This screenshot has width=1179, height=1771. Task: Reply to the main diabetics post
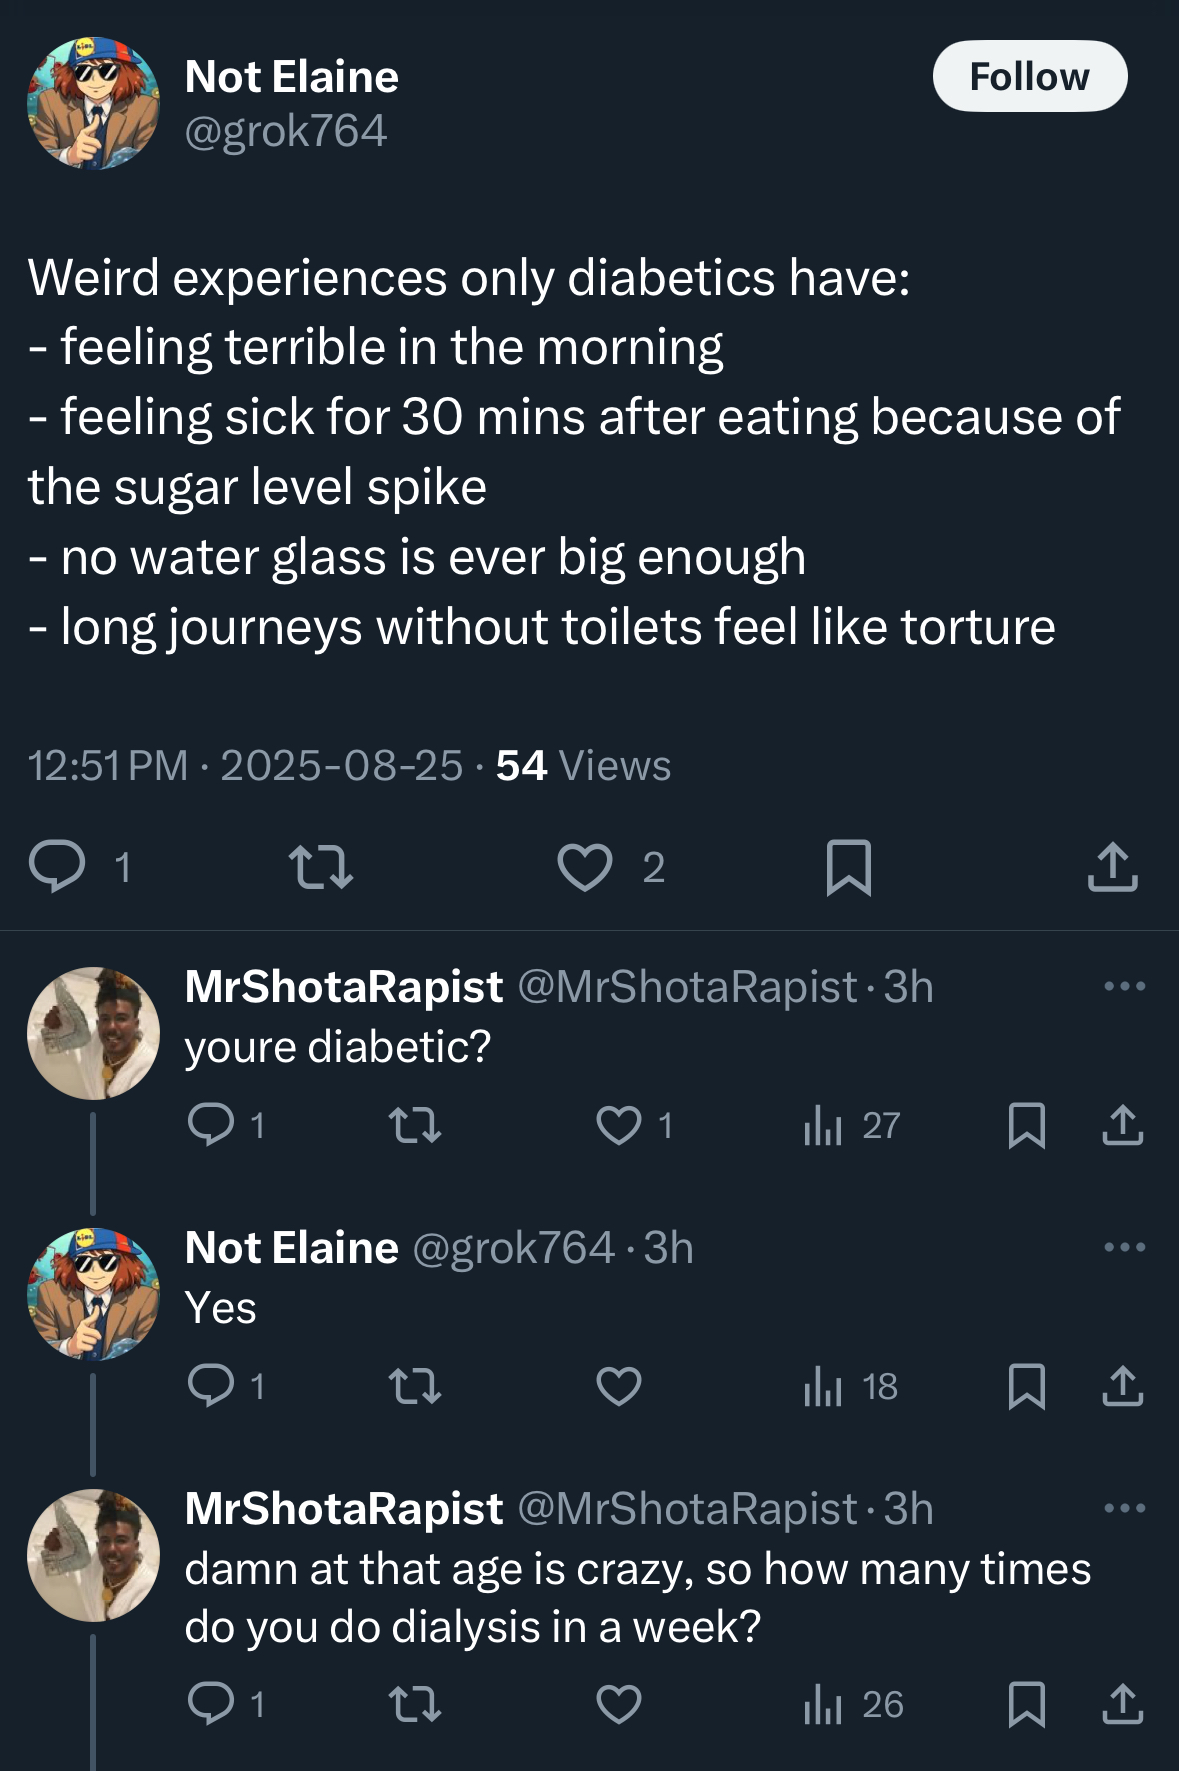tap(57, 866)
